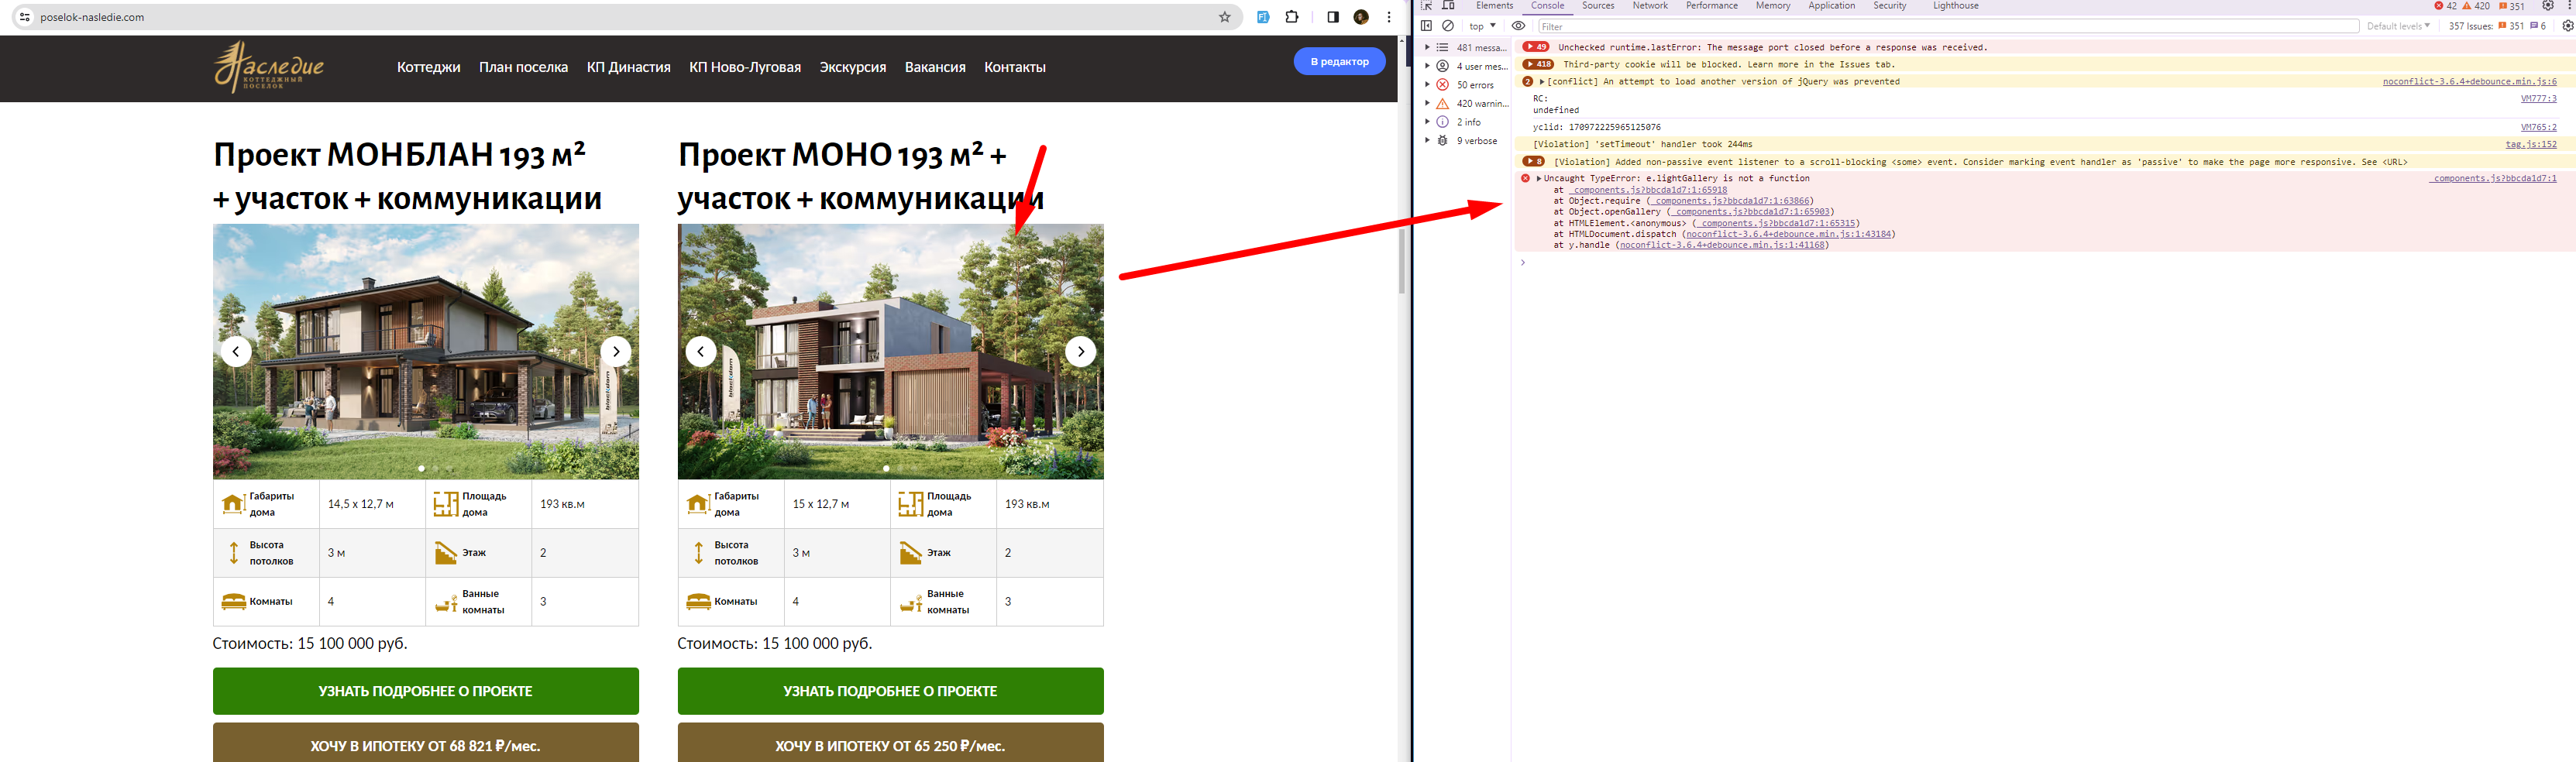Open the 'top' JavaScript context dropdown
The width and height of the screenshot is (2576, 762).
tap(1482, 26)
